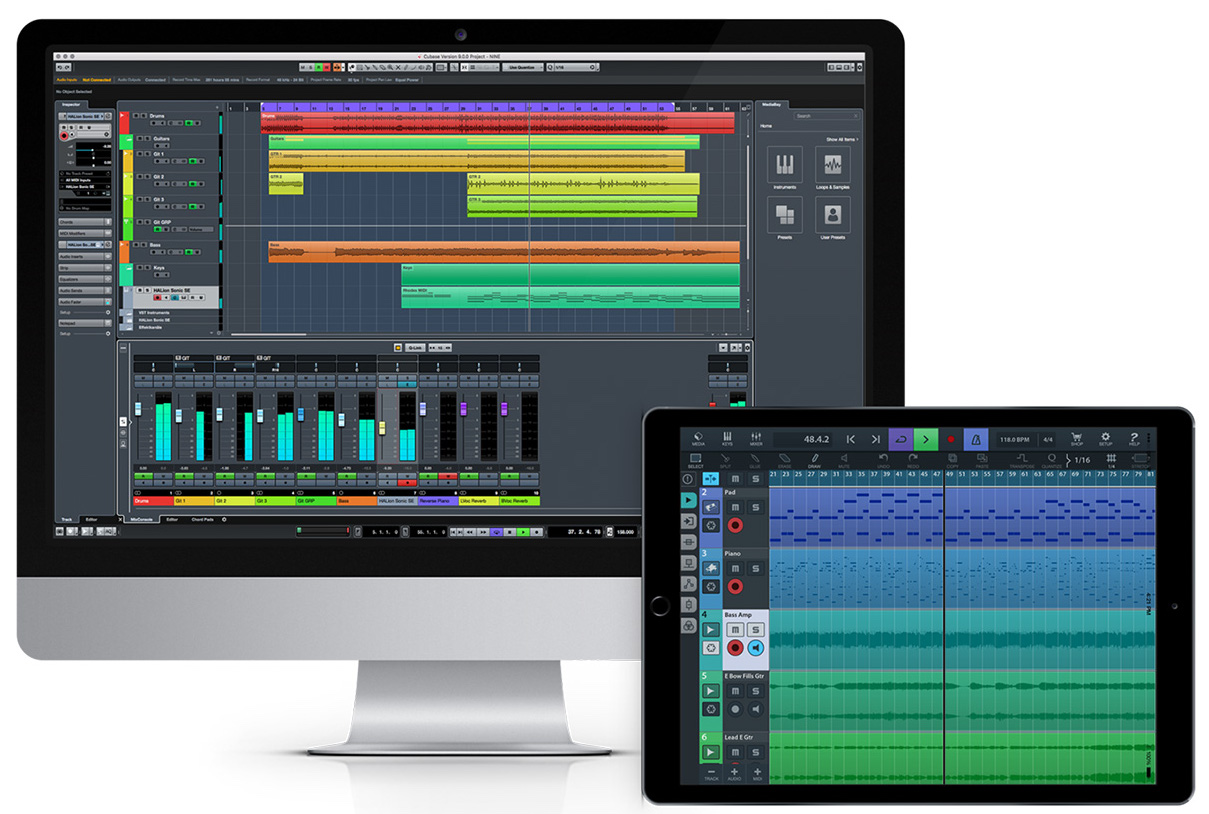
Task: Open the KEYS keyboard on the iPad
Action: tap(727, 439)
